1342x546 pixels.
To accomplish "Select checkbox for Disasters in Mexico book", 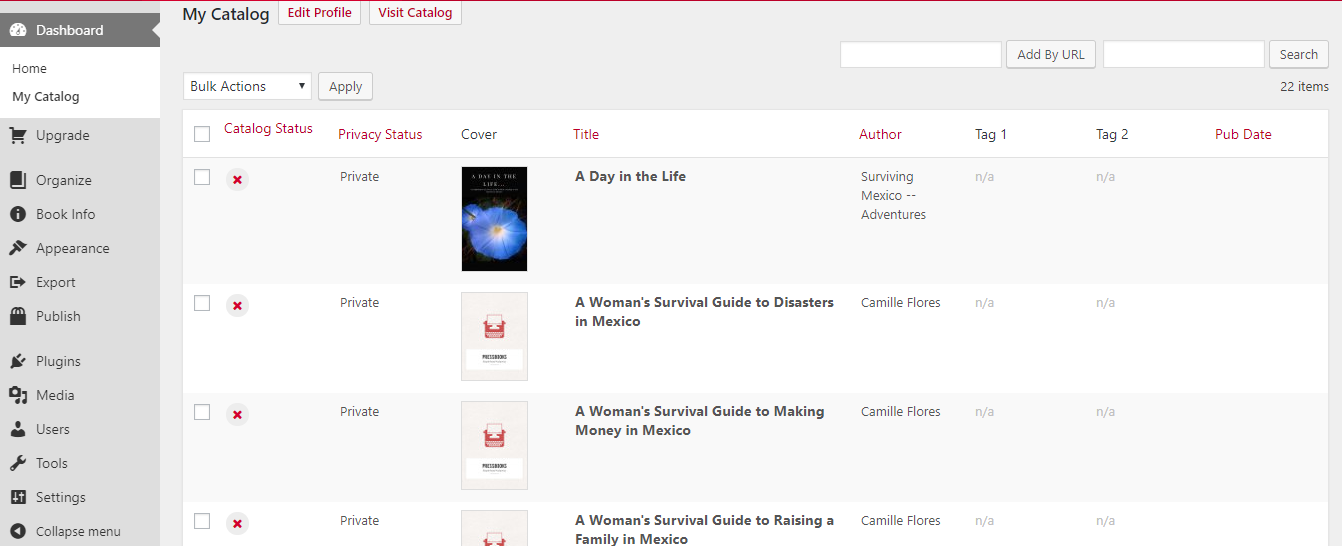I will click(202, 303).
